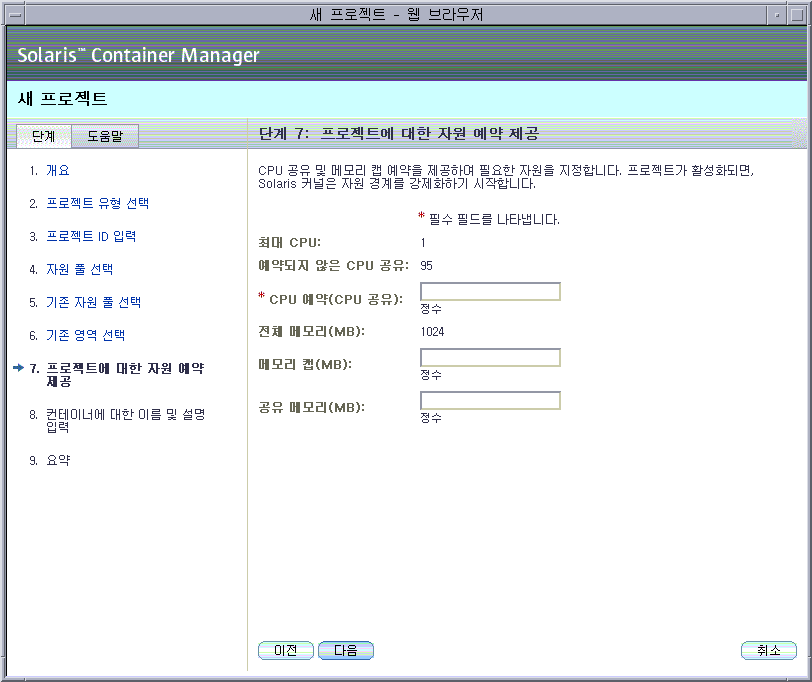Click the 이전 button
This screenshot has height=682, width=812.
(x=286, y=650)
